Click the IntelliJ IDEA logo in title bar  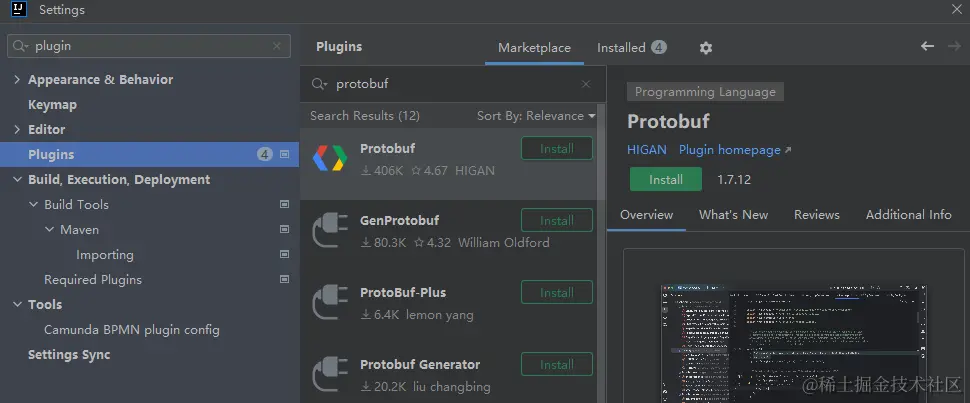(x=19, y=9)
